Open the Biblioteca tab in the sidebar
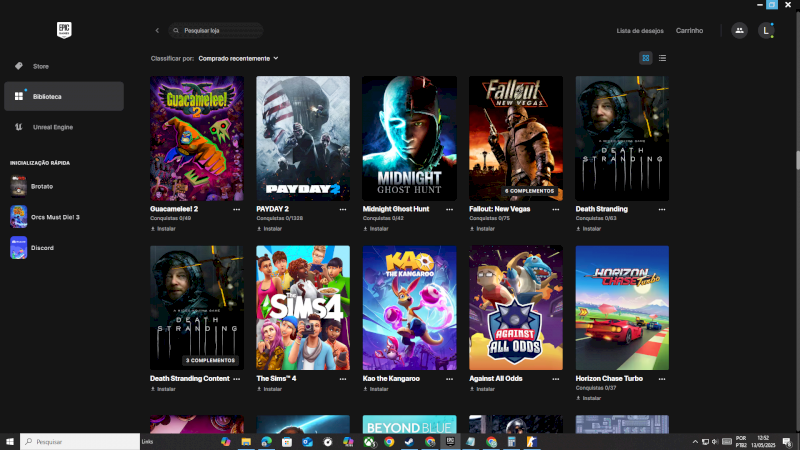The width and height of the screenshot is (800, 450). point(46,96)
